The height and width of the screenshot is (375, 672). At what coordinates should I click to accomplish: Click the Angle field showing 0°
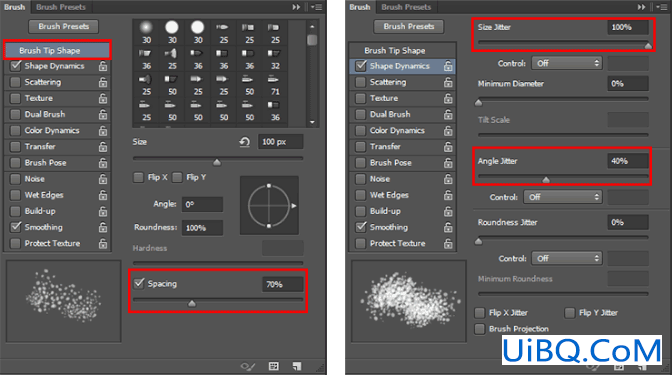[202, 204]
